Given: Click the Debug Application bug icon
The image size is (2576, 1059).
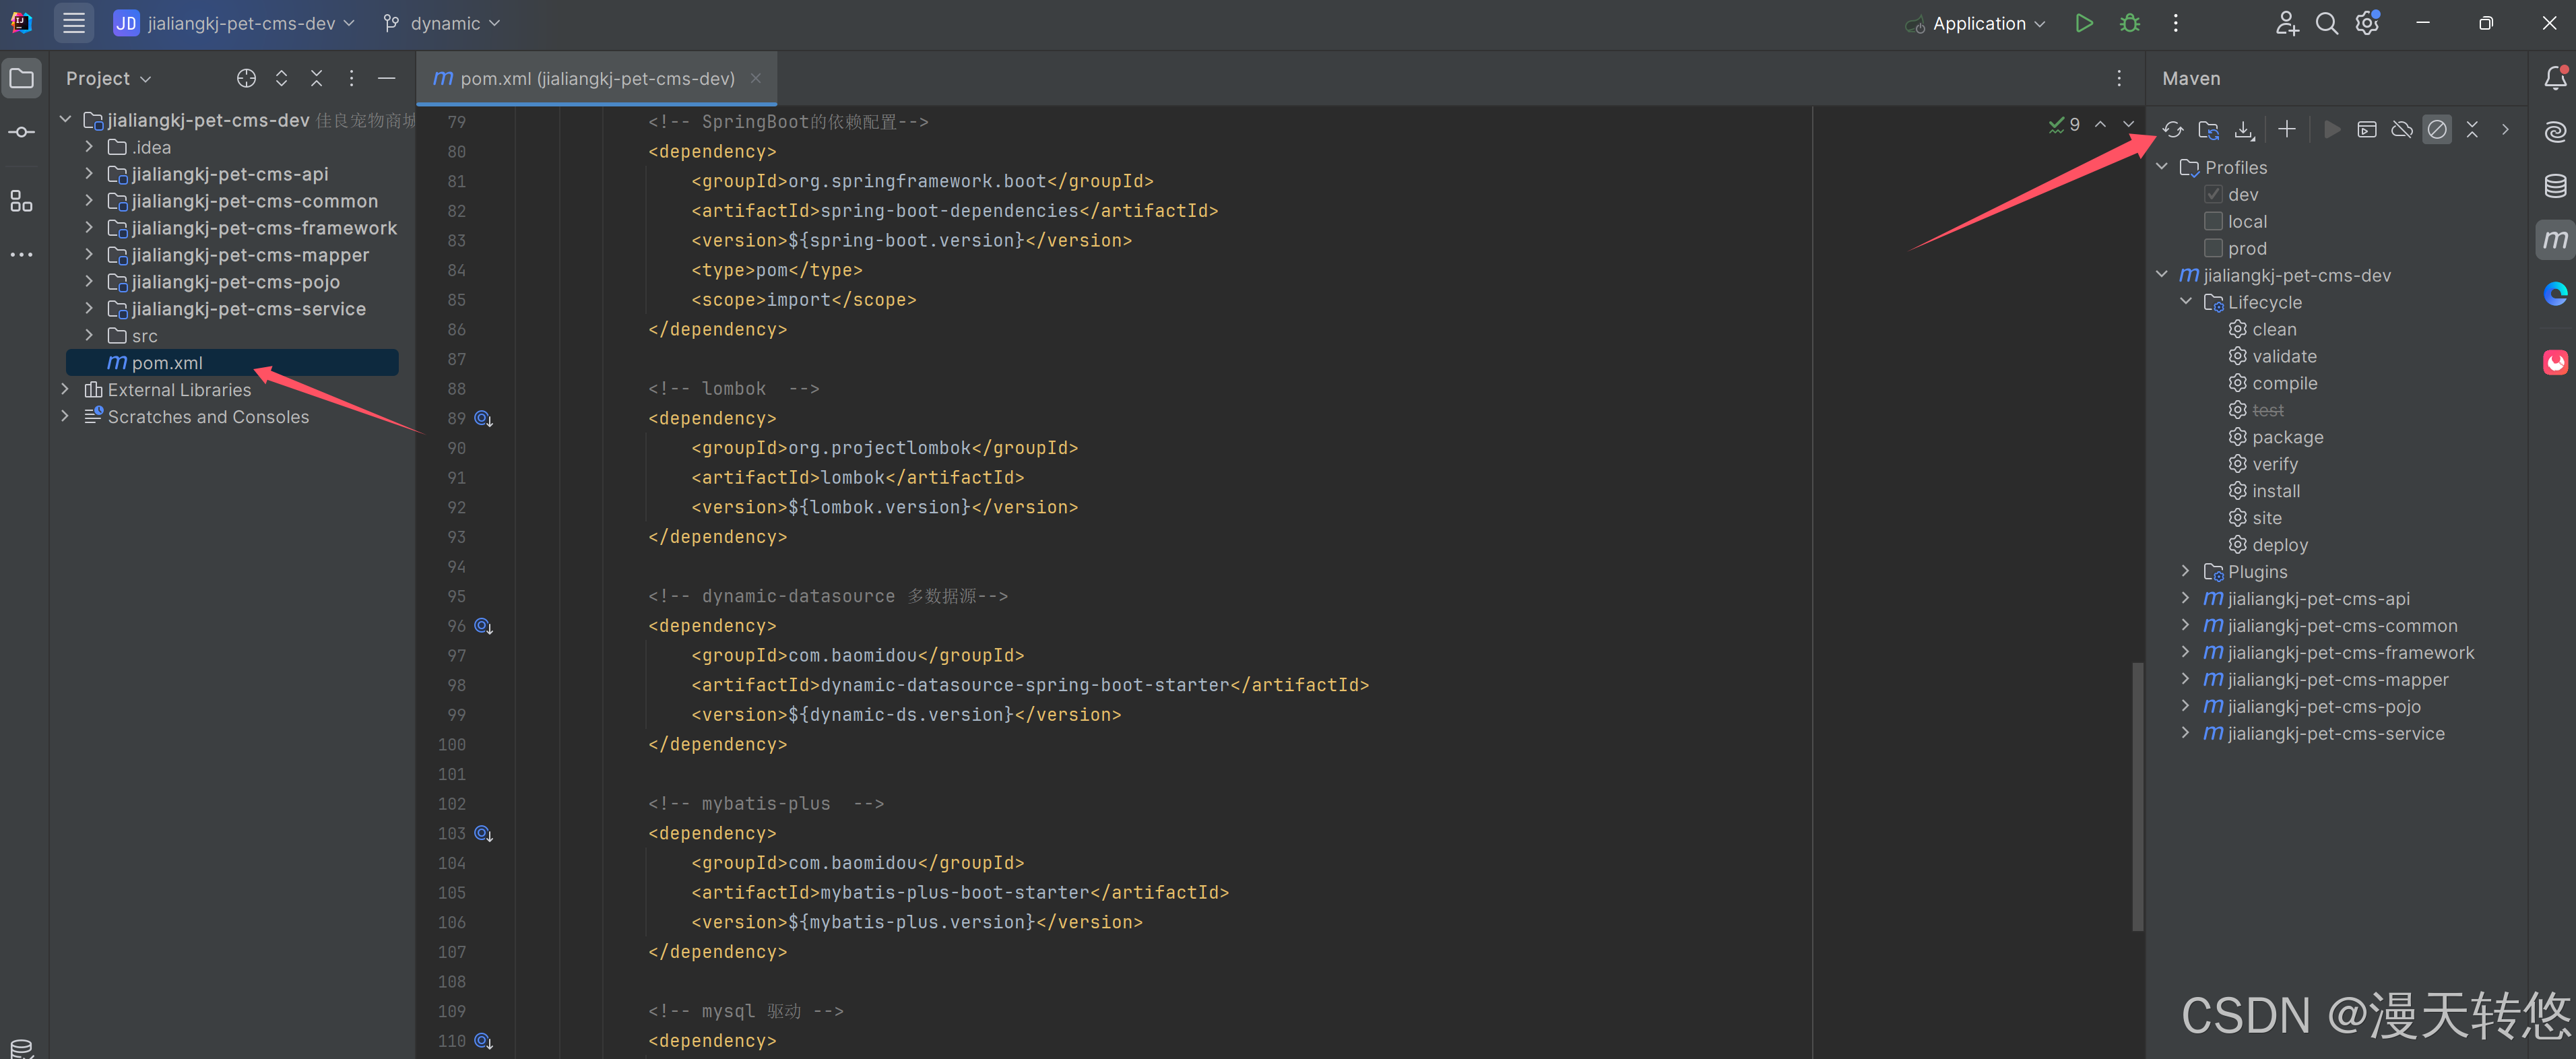Looking at the screenshot, I should point(2130,23).
